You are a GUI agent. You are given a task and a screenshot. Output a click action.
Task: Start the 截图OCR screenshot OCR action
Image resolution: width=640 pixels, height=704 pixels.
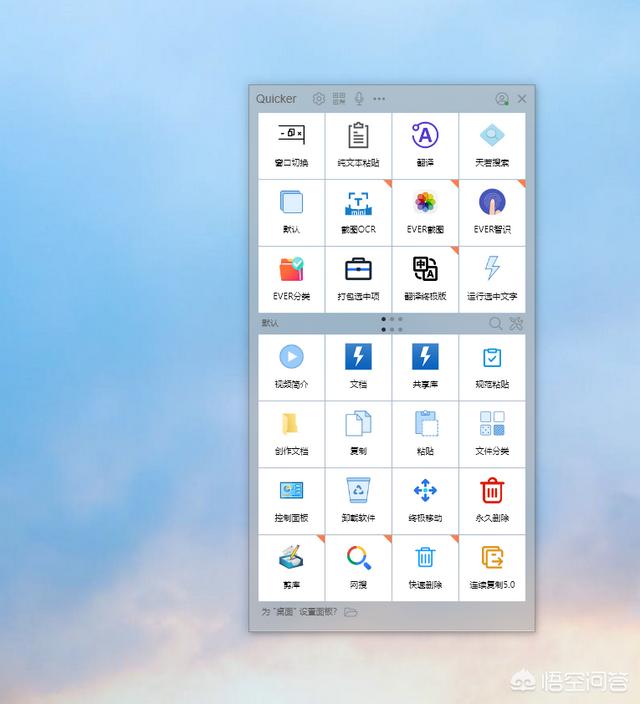click(x=358, y=213)
